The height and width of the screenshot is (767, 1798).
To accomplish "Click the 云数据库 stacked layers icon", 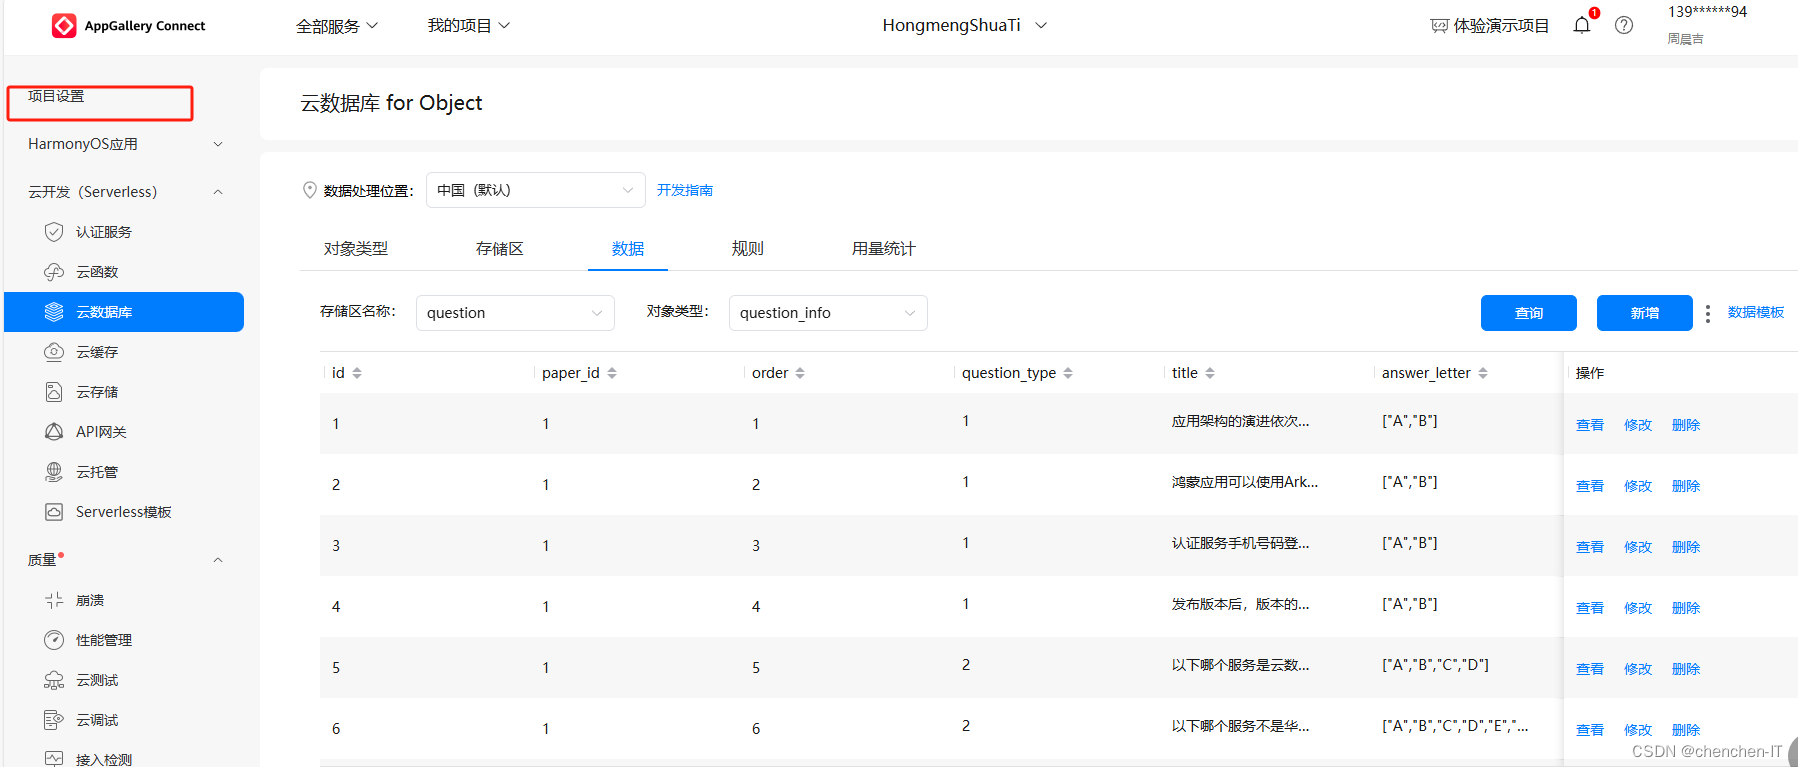I will click(x=54, y=312).
